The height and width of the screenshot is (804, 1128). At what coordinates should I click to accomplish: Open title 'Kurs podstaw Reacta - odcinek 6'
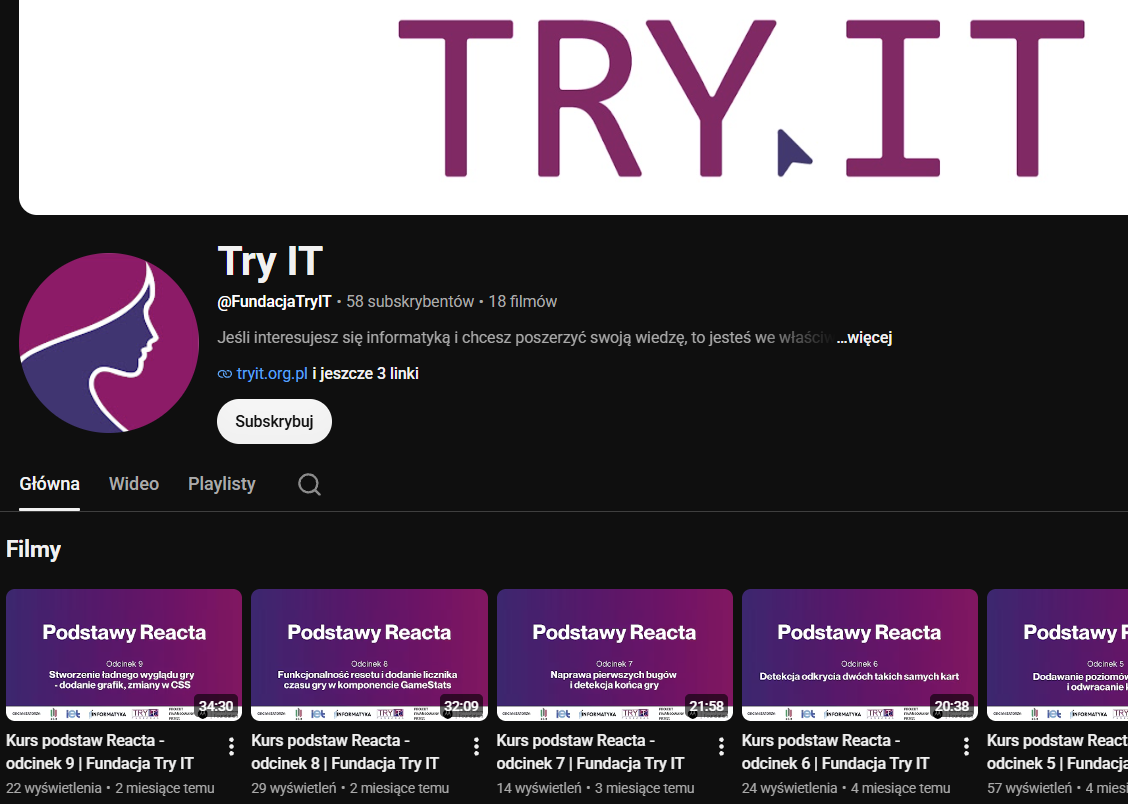point(836,752)
